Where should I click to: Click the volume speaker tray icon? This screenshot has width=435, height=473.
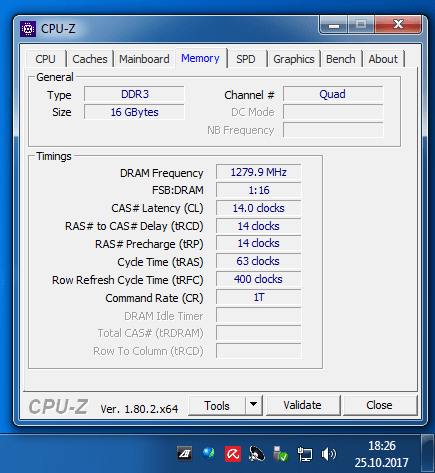329,454
